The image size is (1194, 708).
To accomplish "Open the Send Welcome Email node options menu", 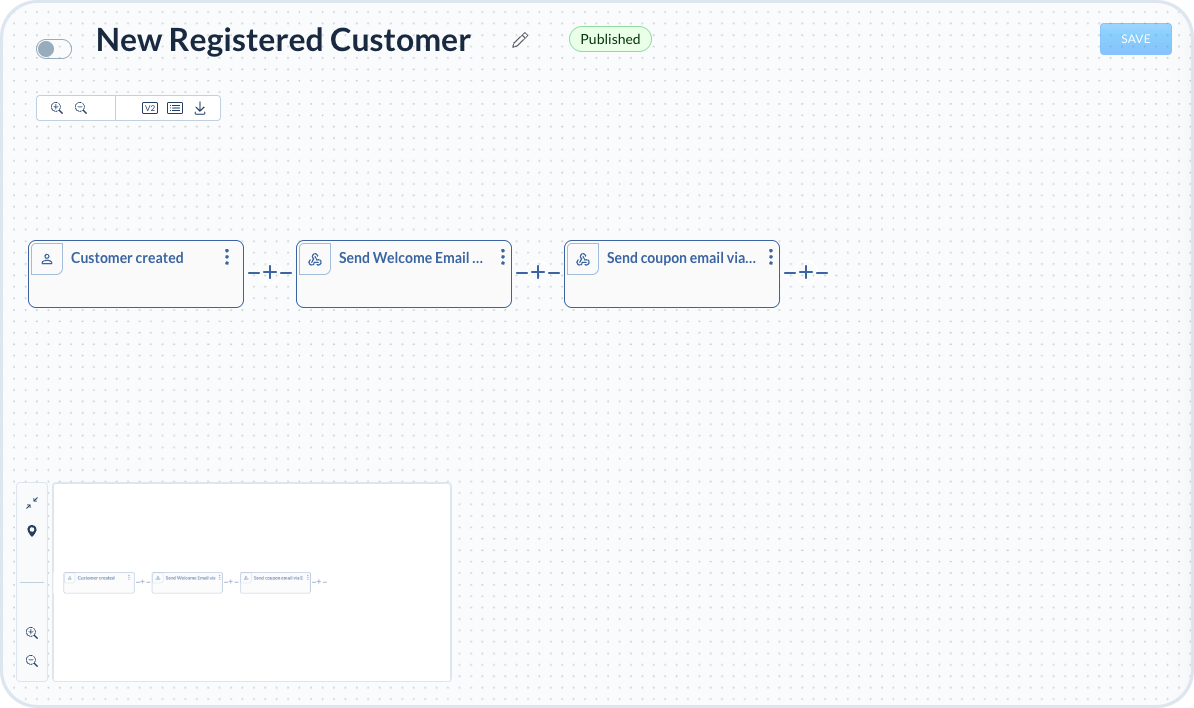I will coord(503,257).
